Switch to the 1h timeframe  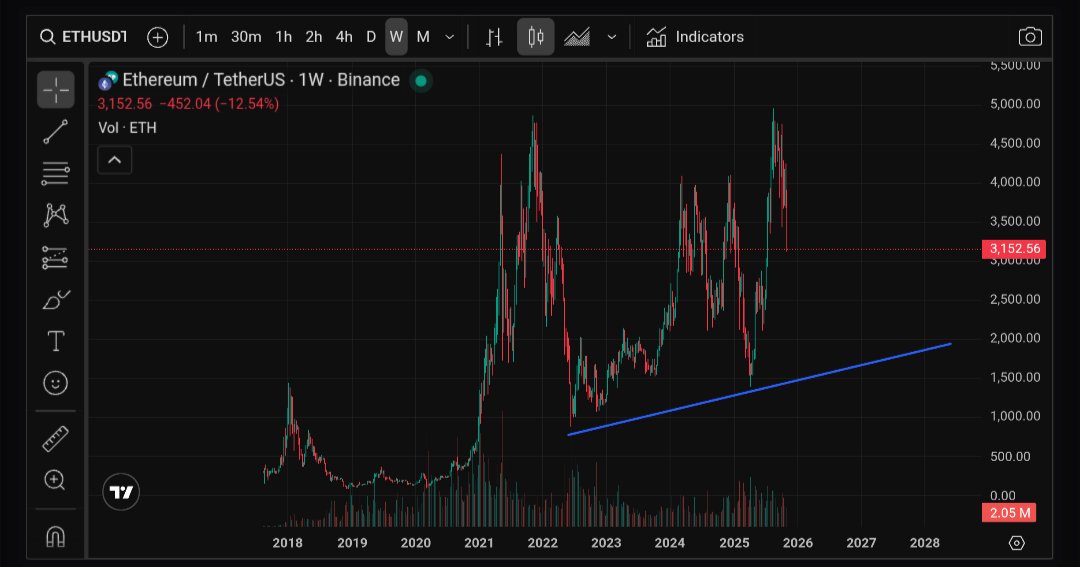click(x=284, y=37)
